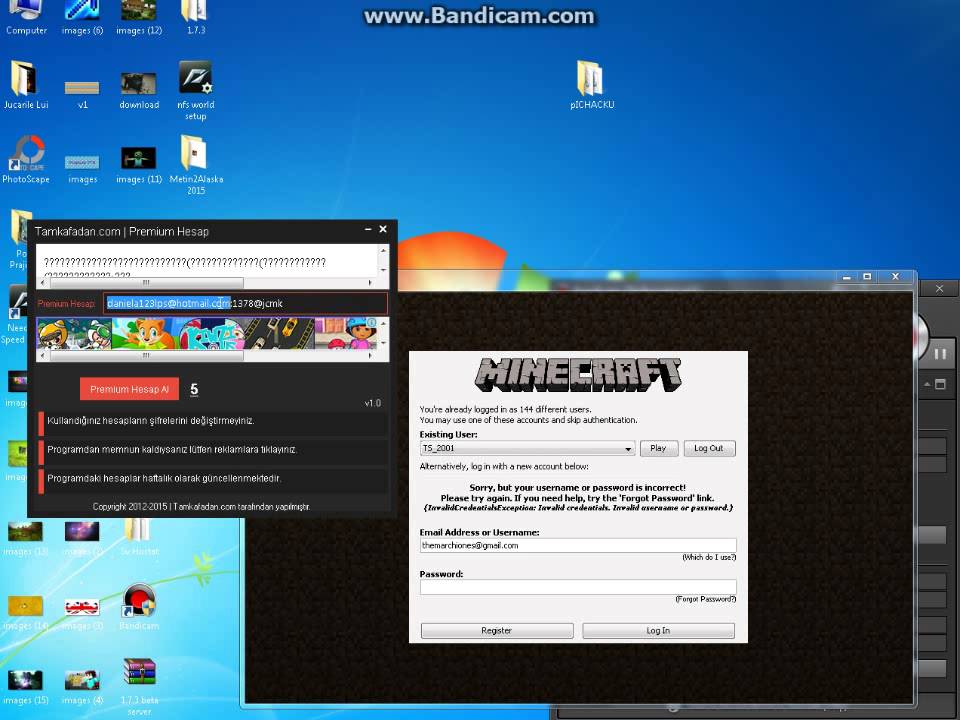Click the Log Out button
This screenshot has height=720, width=960.
point(709,448)
